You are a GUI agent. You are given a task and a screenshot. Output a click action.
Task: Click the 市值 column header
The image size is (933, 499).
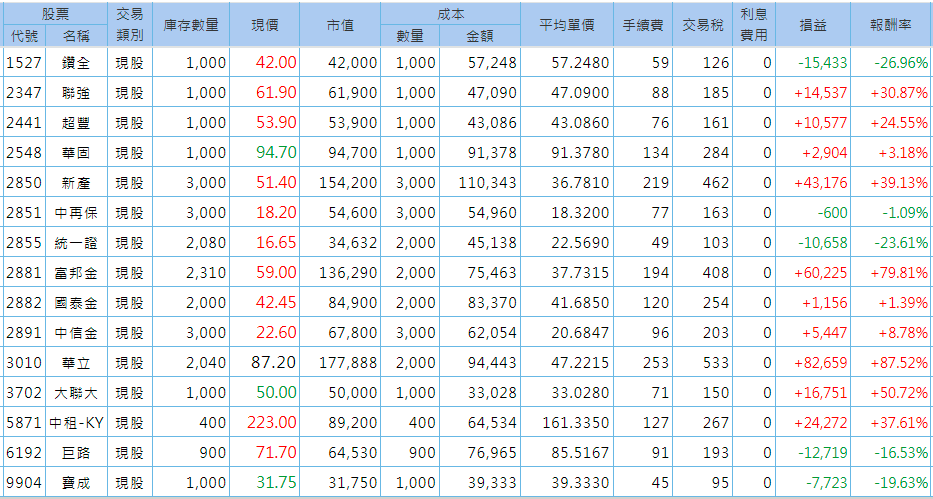tap(340, 24)
